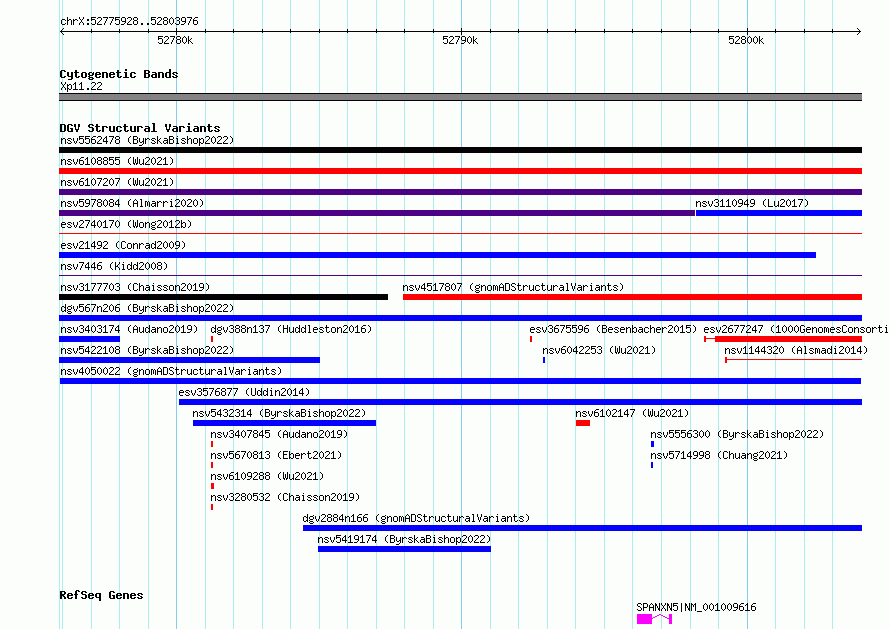This screenshot has height=629, width=890.
Task: Click the blue nsv5556300 marker
Action: point(653,444)
